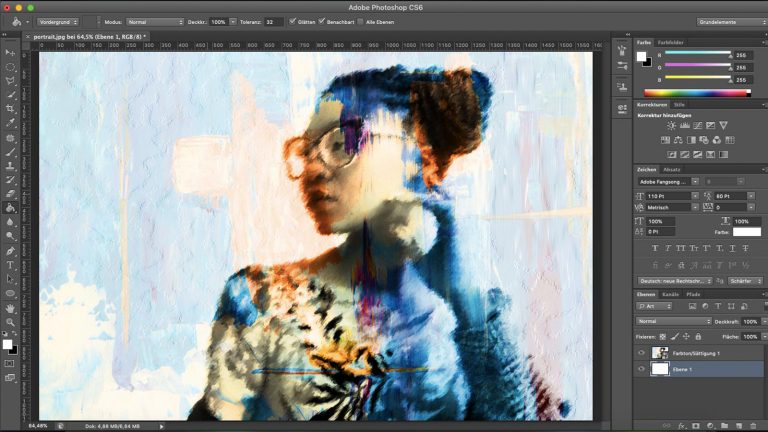The image size is (768, 432).
Task: Enable the Alle Ebenen checkbox
Action: 361,21
